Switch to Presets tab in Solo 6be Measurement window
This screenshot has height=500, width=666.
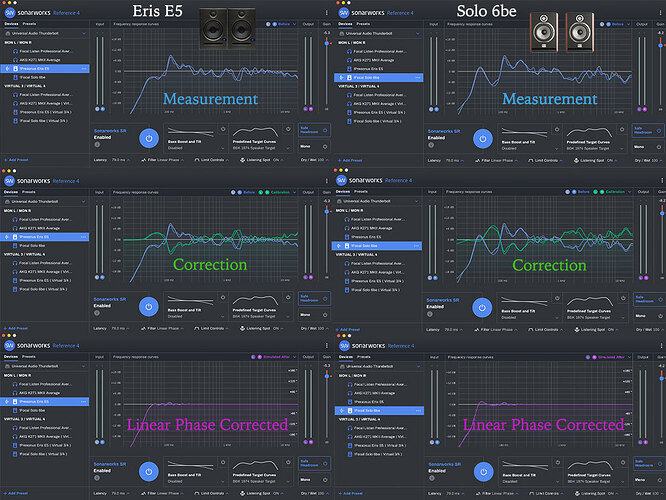pos(363,24)
